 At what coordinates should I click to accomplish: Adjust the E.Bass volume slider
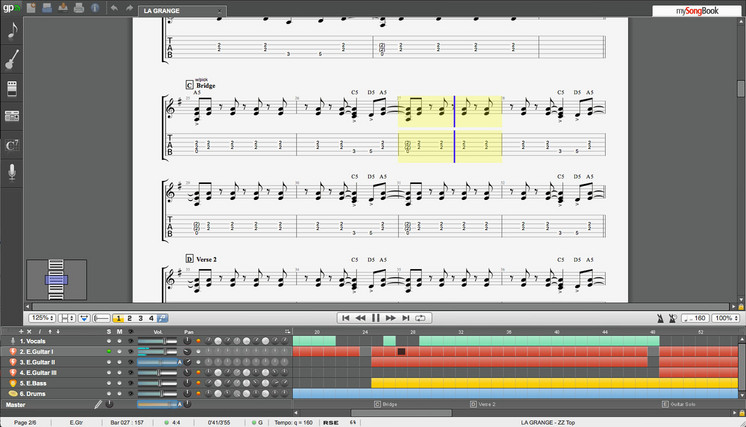click(x=157, y=383)
